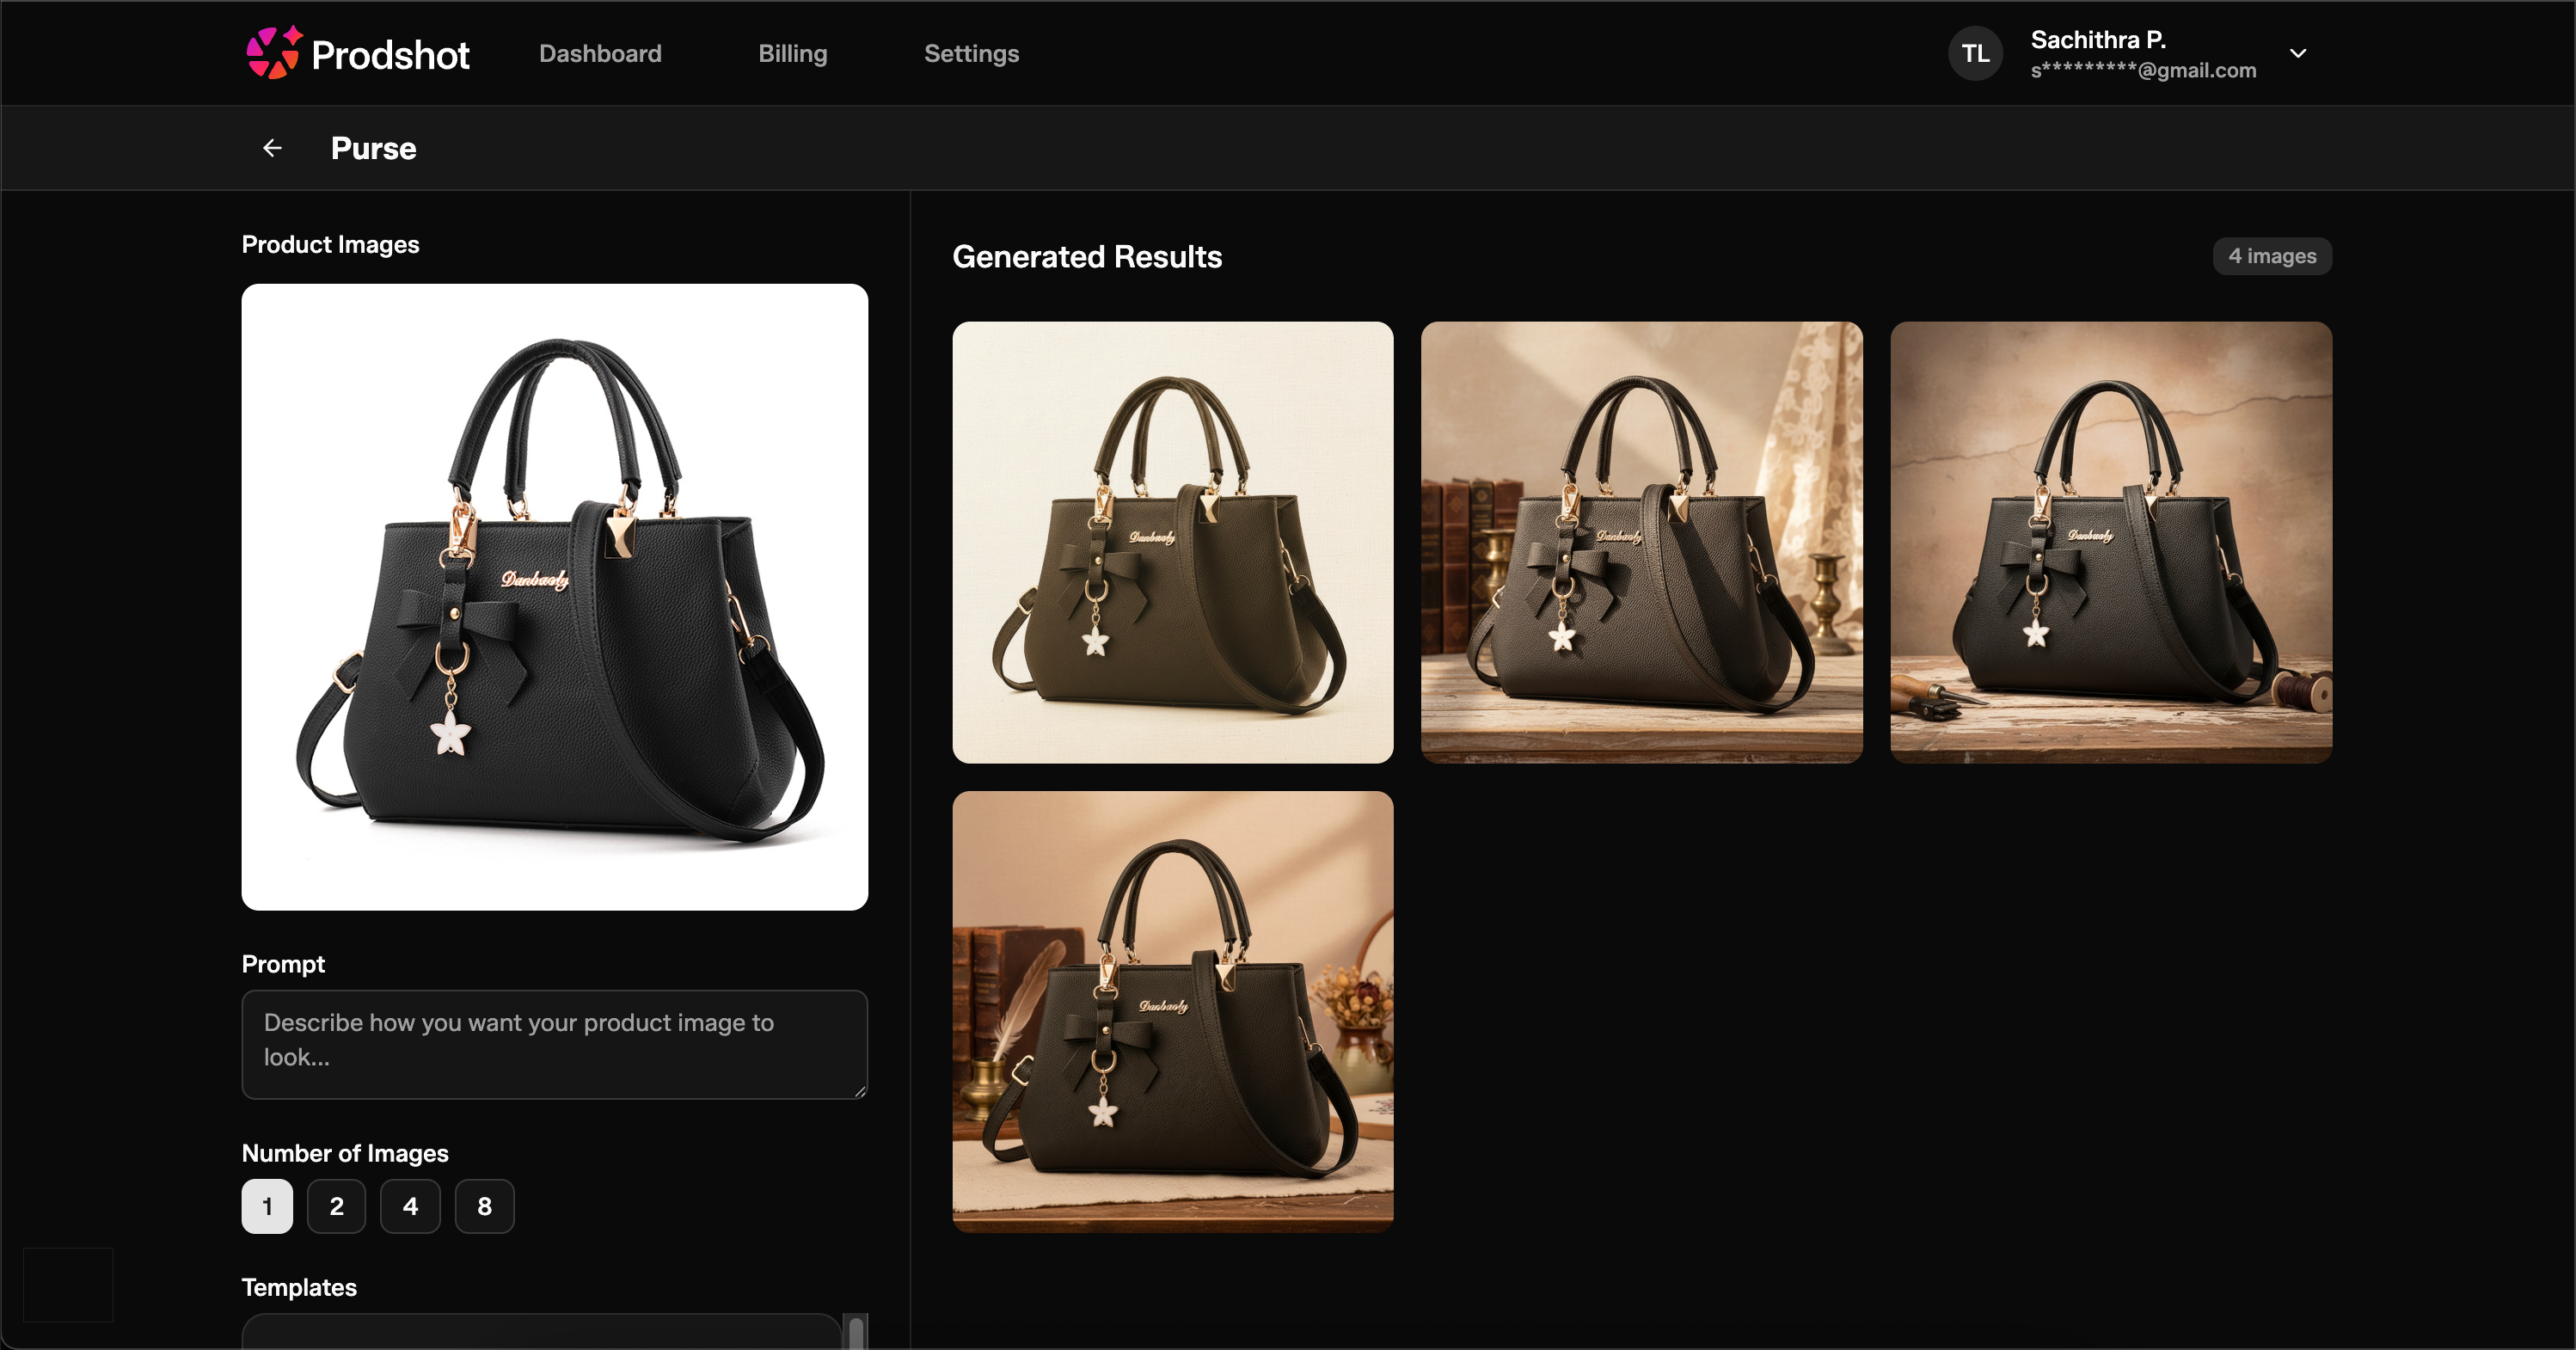Click the Prompt section label
The height and width of the screenshot is (1350, 2576).
(x=283, y=964)
